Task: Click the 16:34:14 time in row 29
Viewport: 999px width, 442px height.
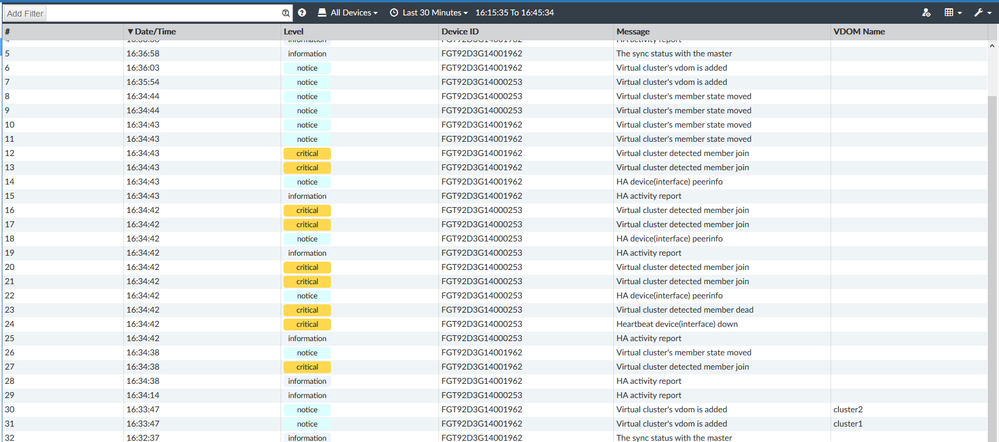Action: pos(142,396)
